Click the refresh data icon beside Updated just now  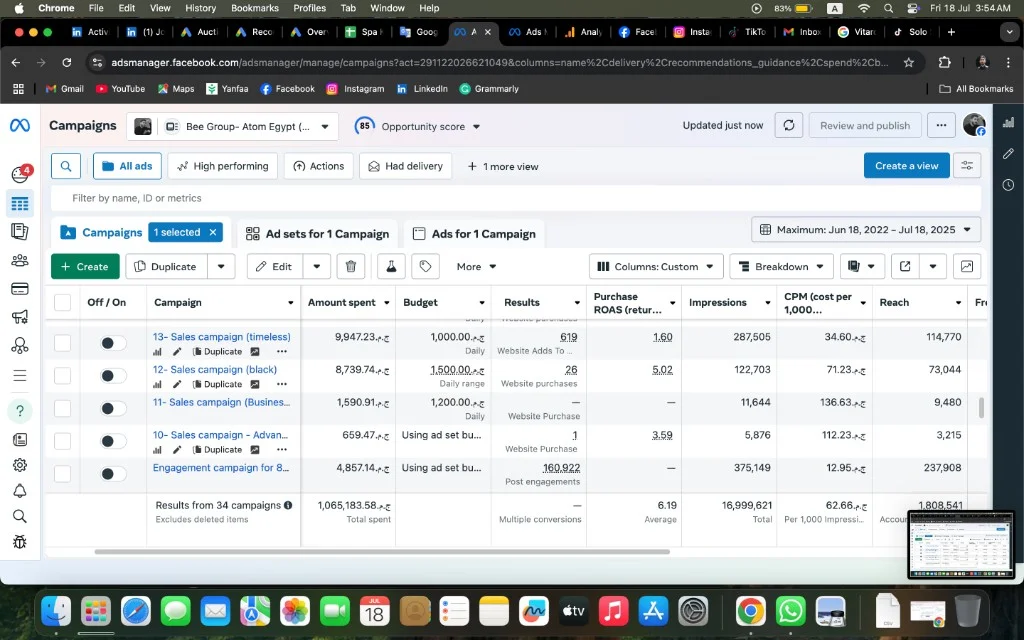coord(788,125)
